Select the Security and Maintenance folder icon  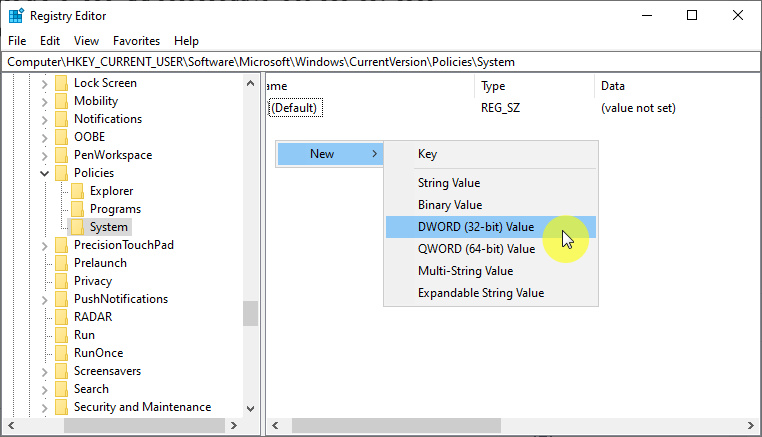(62, 407)
